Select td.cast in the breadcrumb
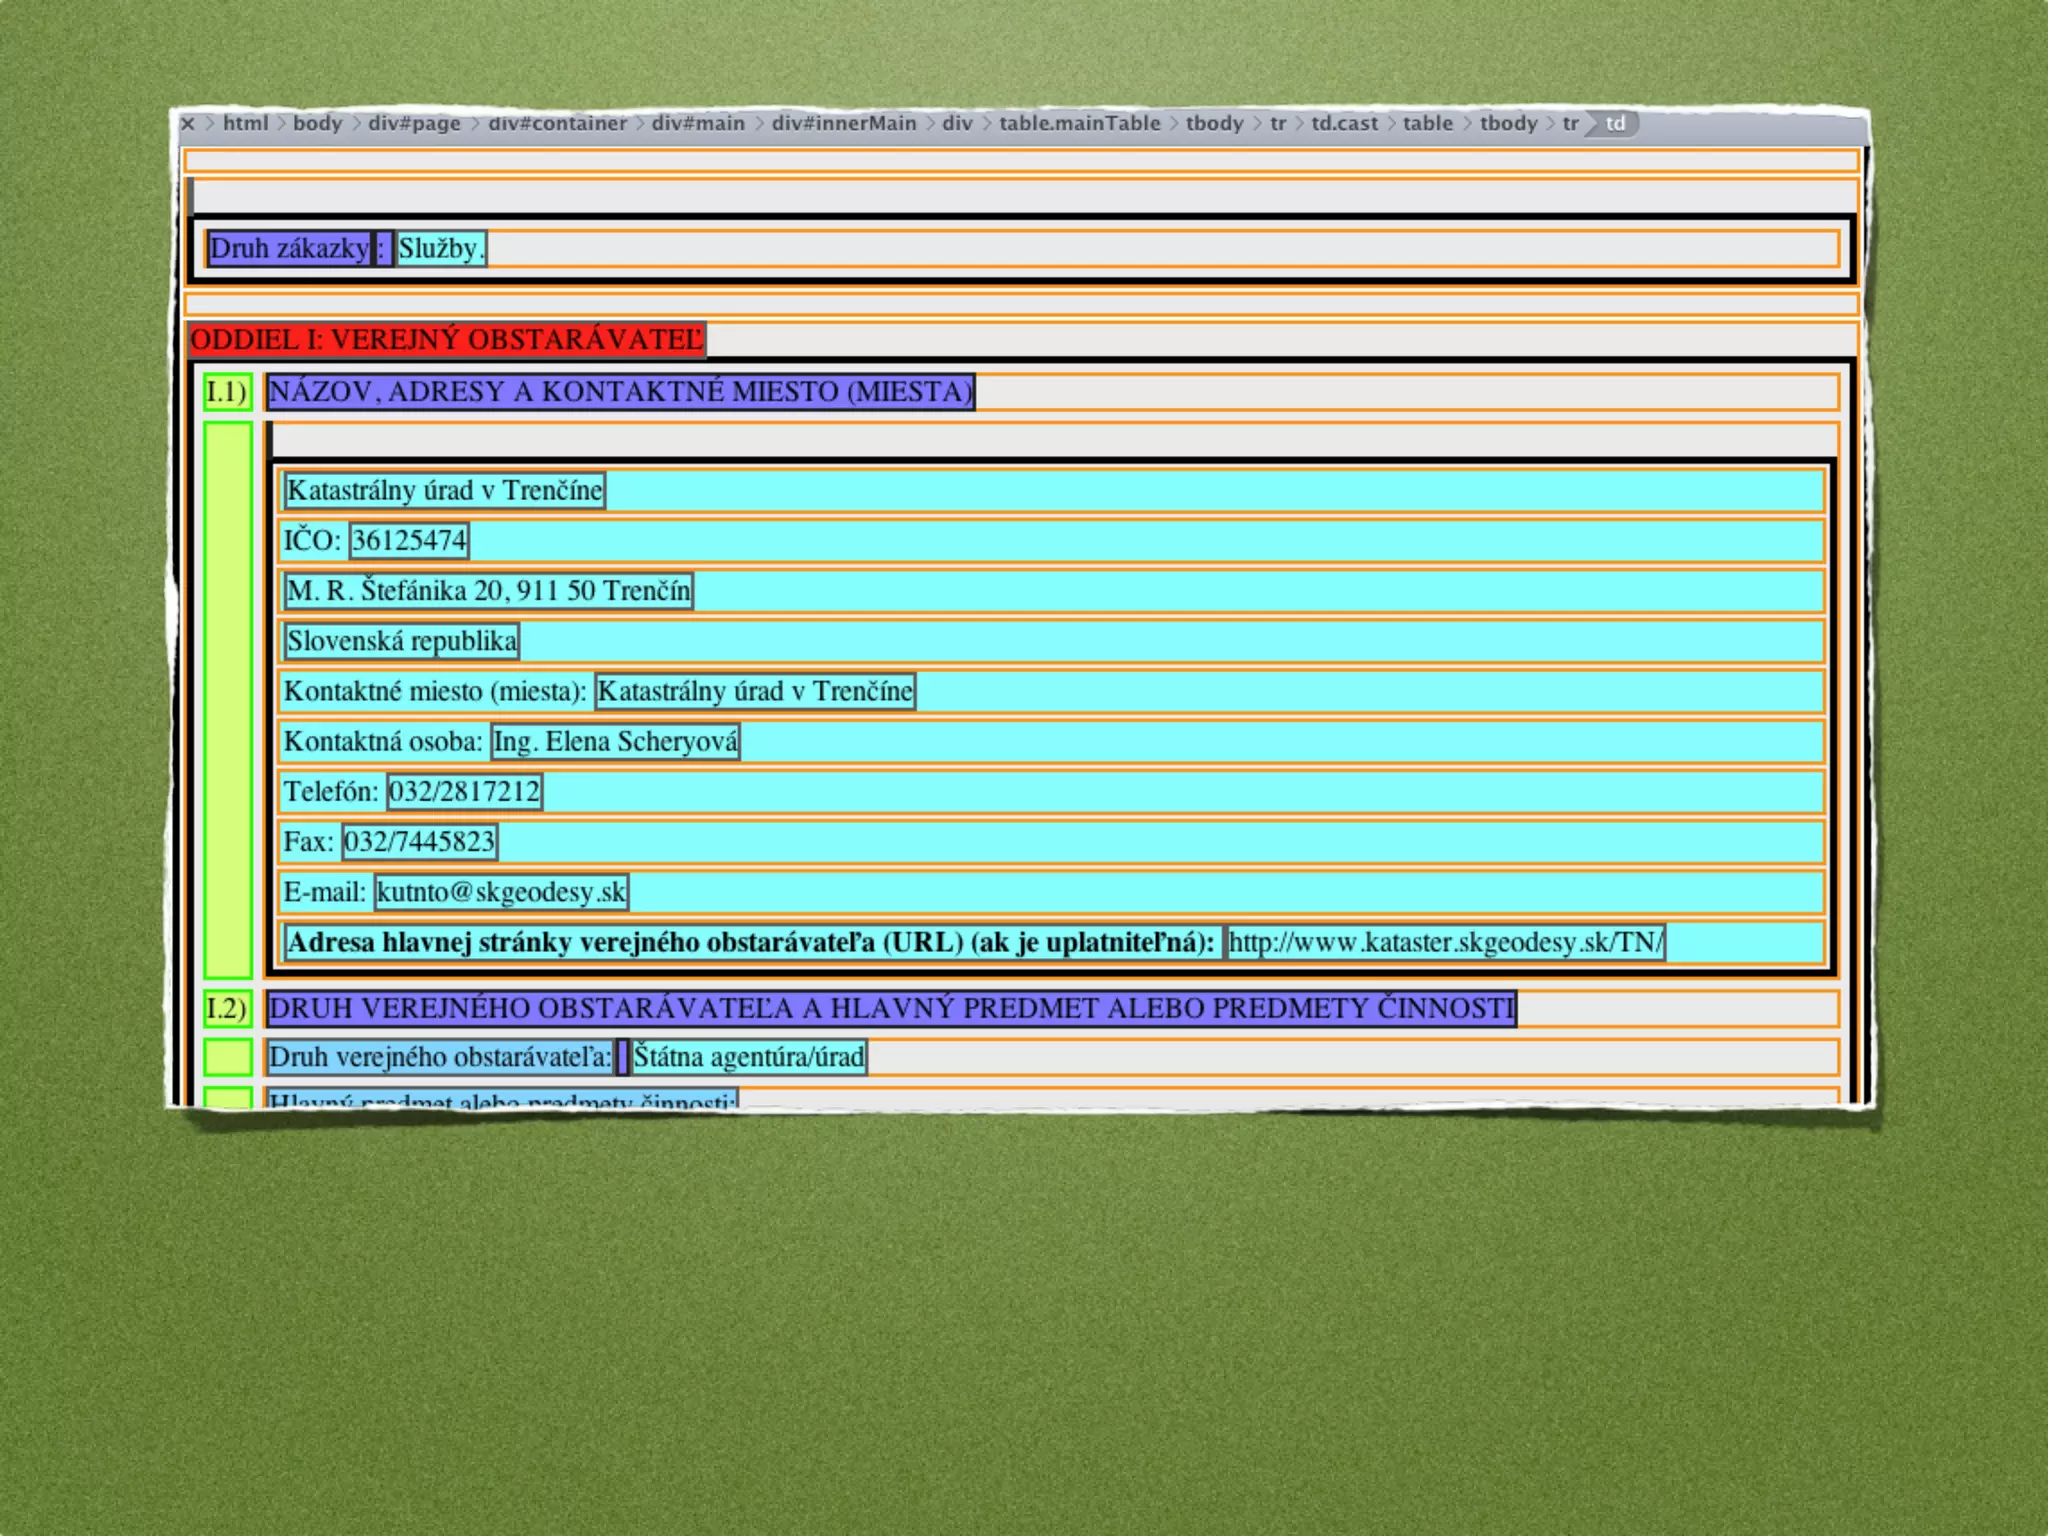The image size is (2048, 1536). pyautogui.click(x=1344, y=123)
